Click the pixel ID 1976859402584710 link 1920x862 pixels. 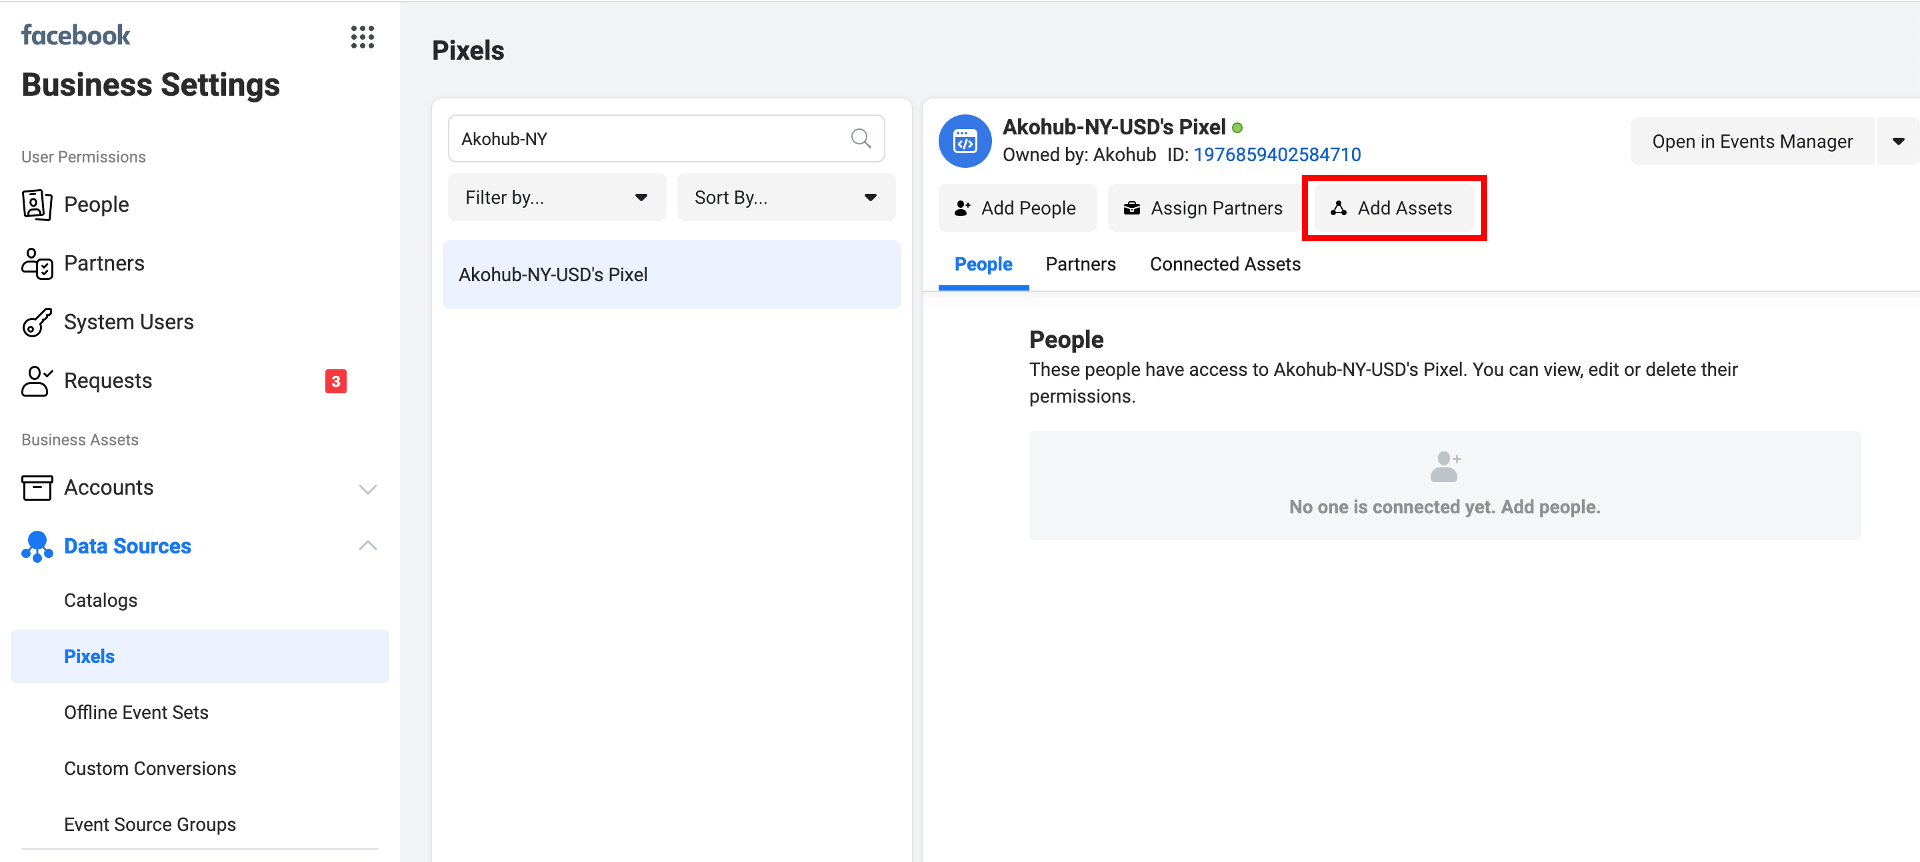click(x=1277, y=154)
